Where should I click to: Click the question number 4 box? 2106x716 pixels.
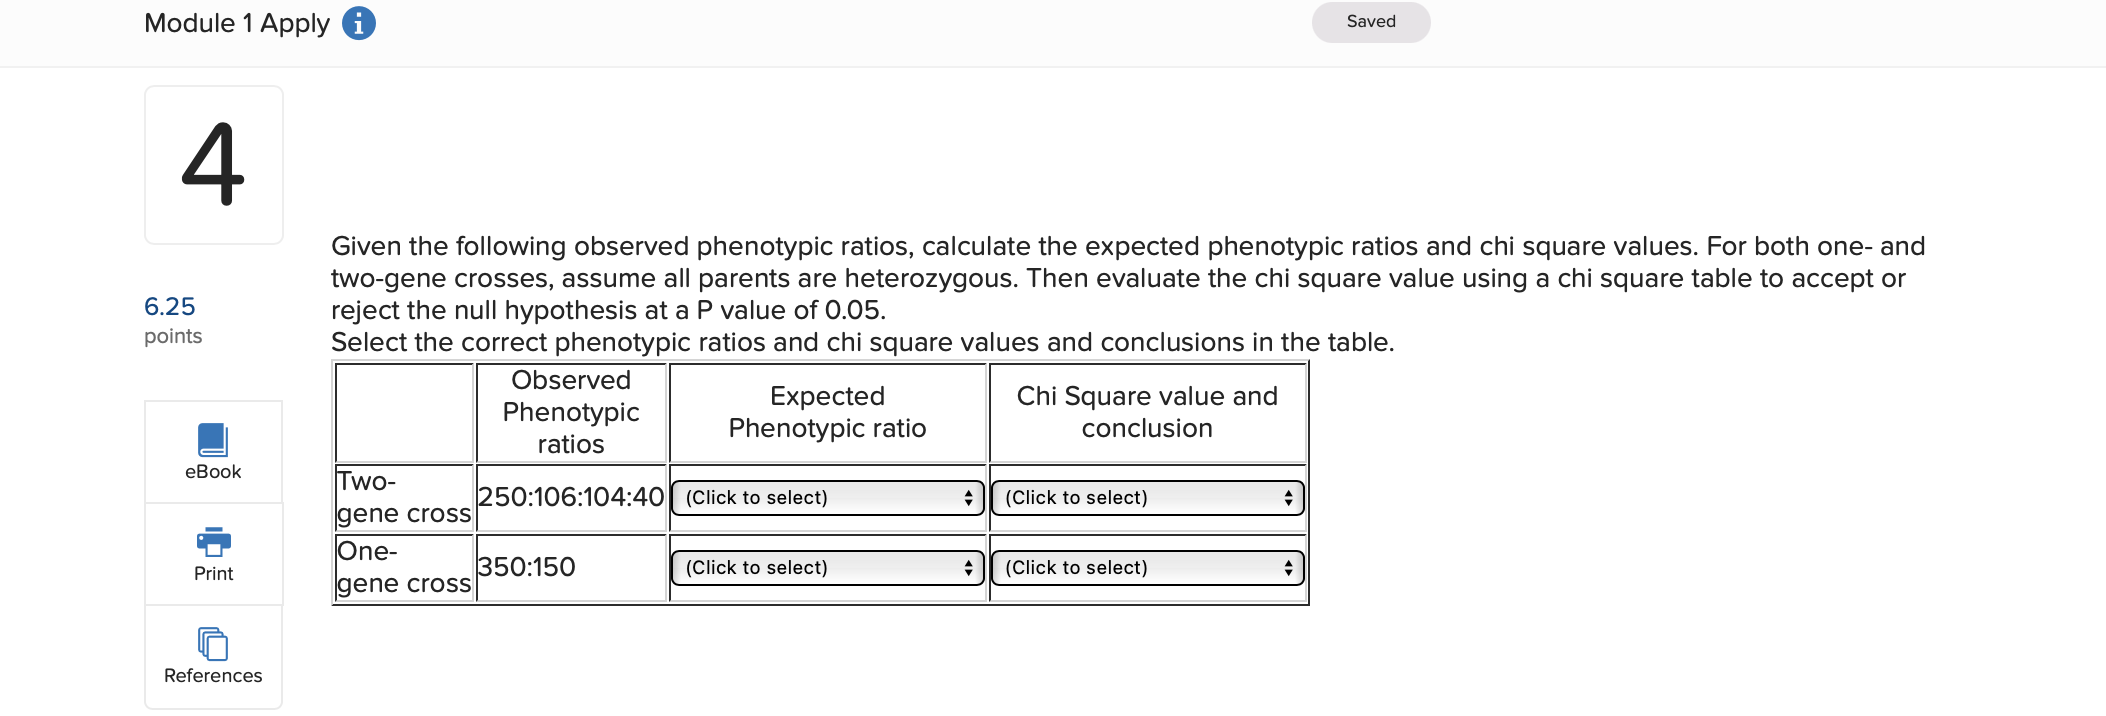214,165
